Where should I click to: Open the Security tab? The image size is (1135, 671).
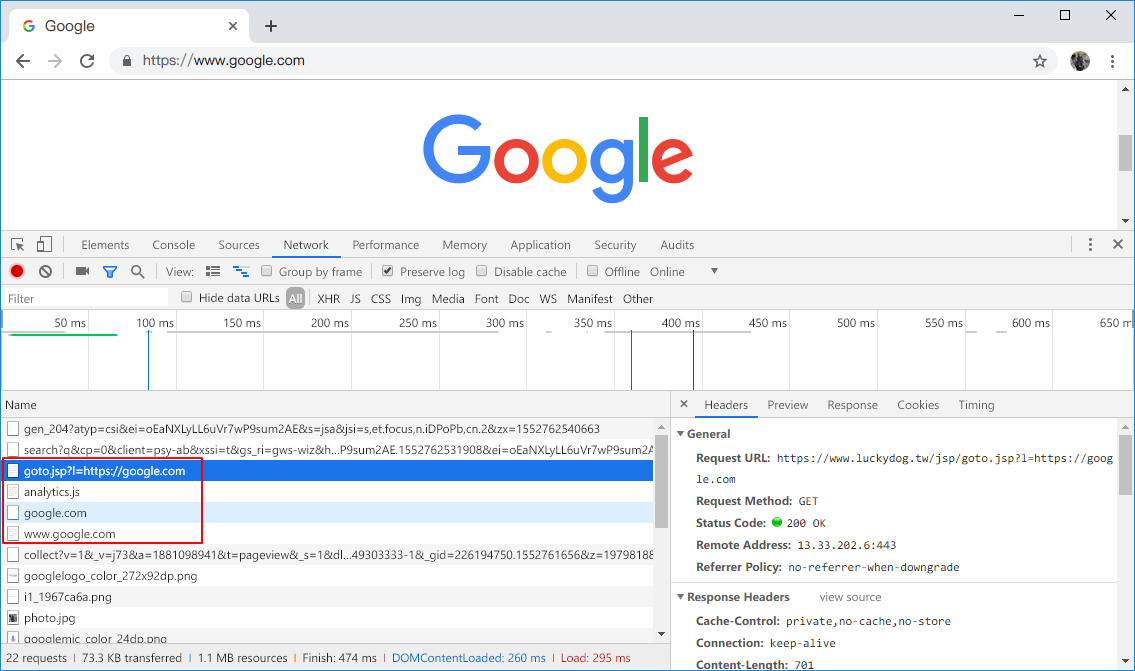(615, 245)
